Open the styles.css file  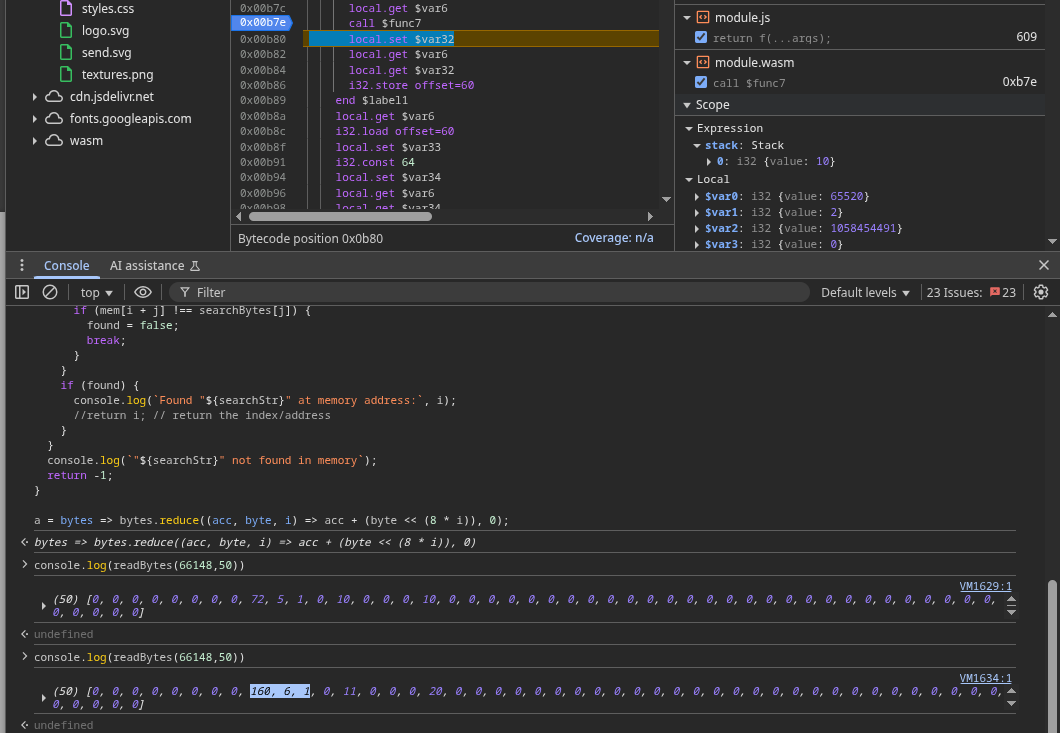107,9
